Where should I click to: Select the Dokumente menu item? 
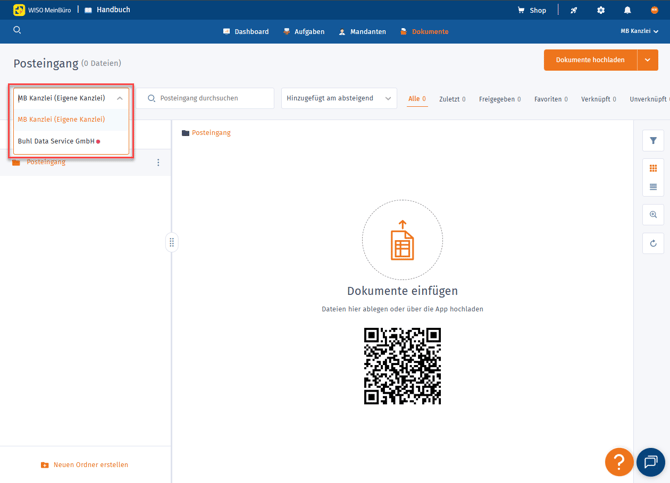pos(424,32)
